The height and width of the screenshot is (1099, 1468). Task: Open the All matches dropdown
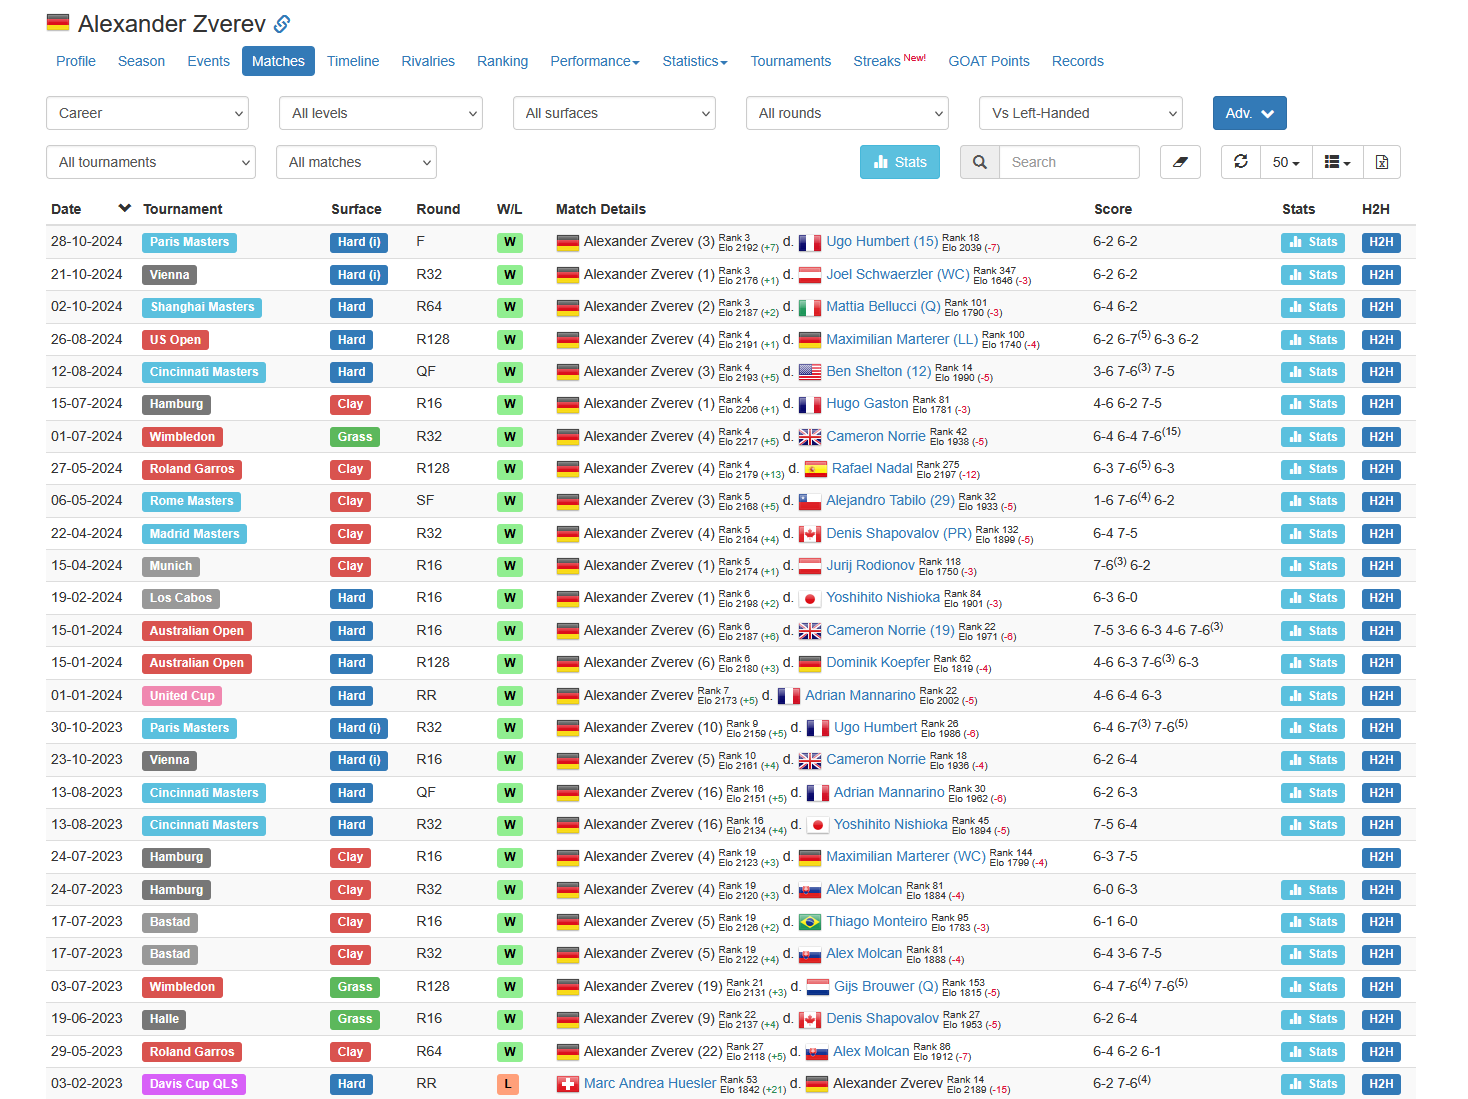coord(356,162)
